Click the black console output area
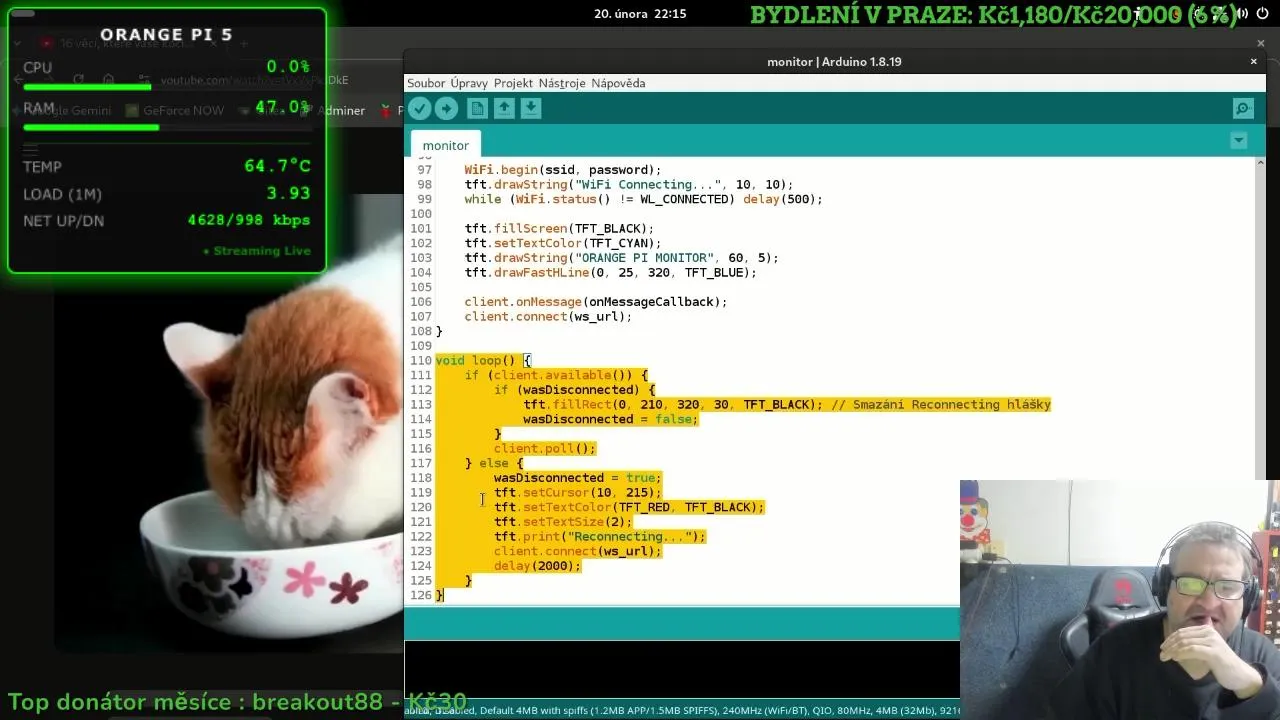The height and width of the screenshot is (720, 1280). [x=682, y=671]
